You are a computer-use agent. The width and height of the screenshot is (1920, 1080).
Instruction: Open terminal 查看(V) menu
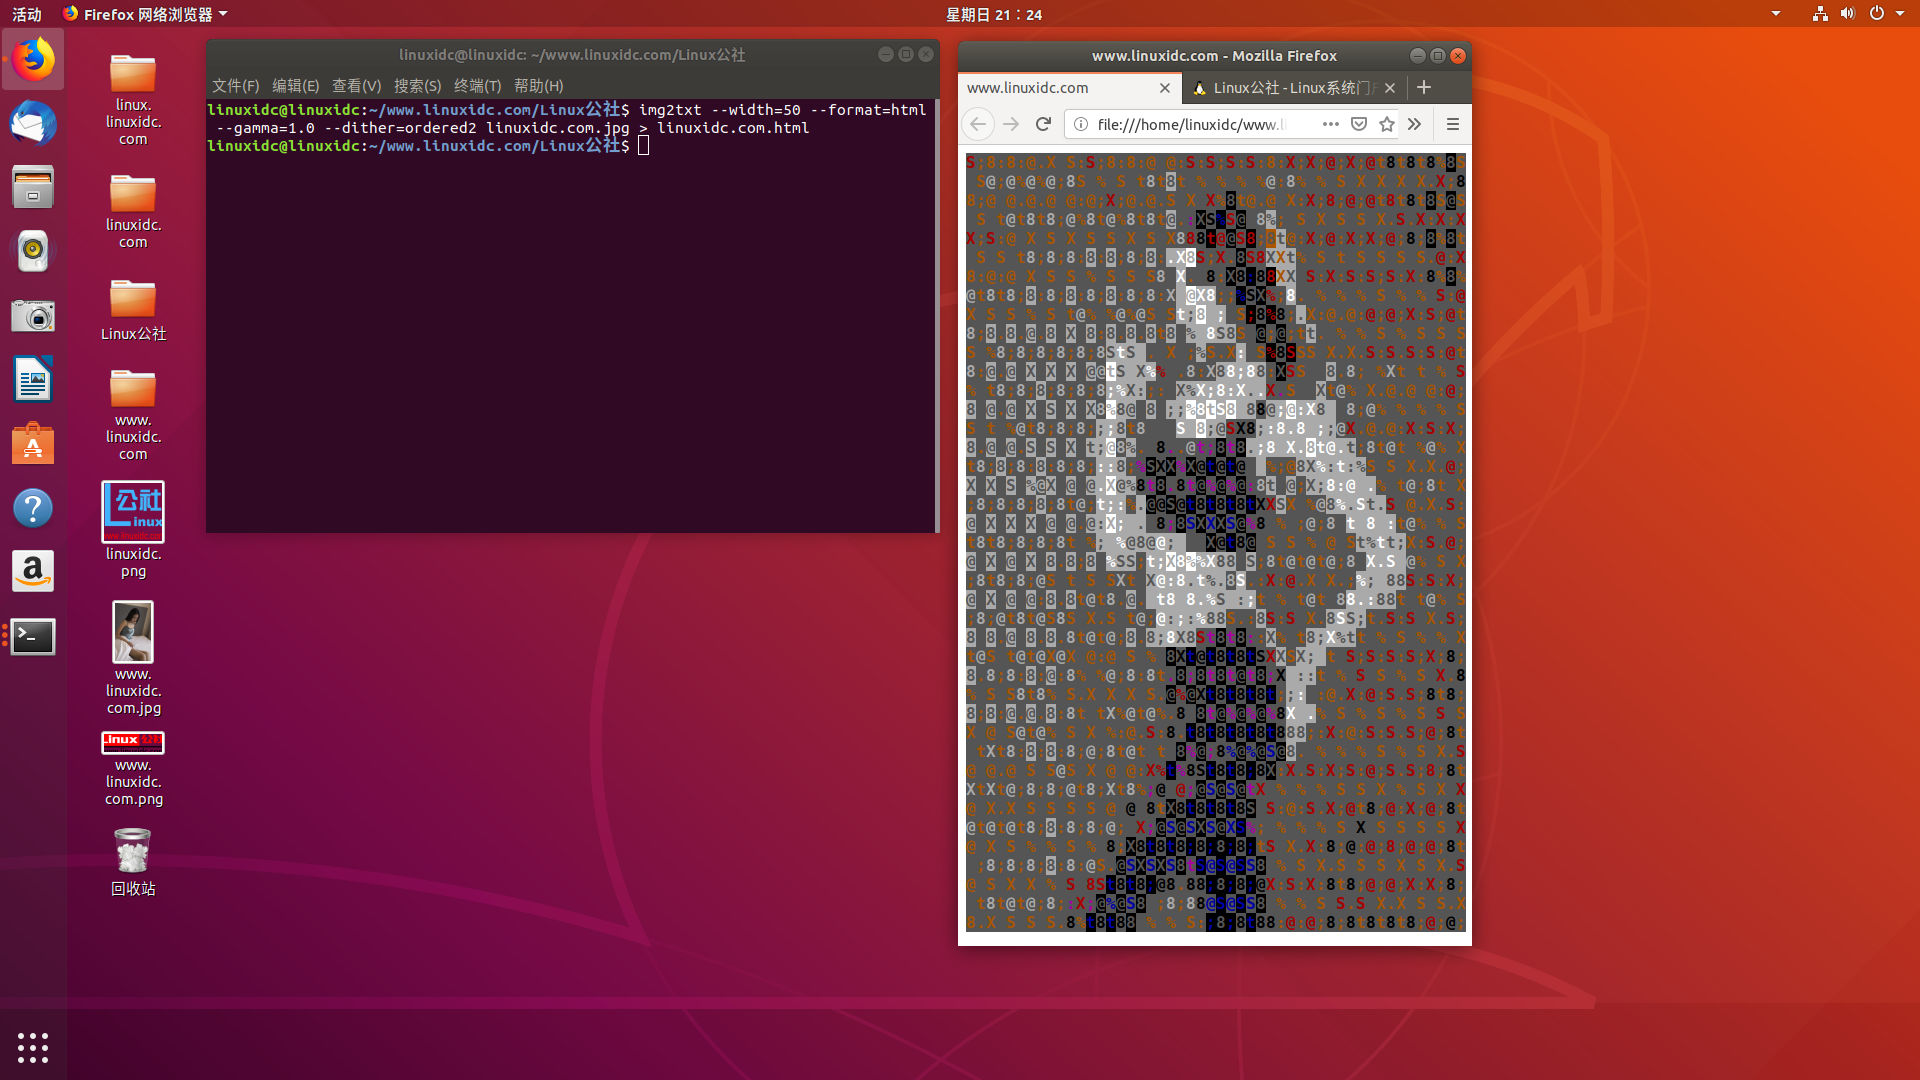coord(357,86)
